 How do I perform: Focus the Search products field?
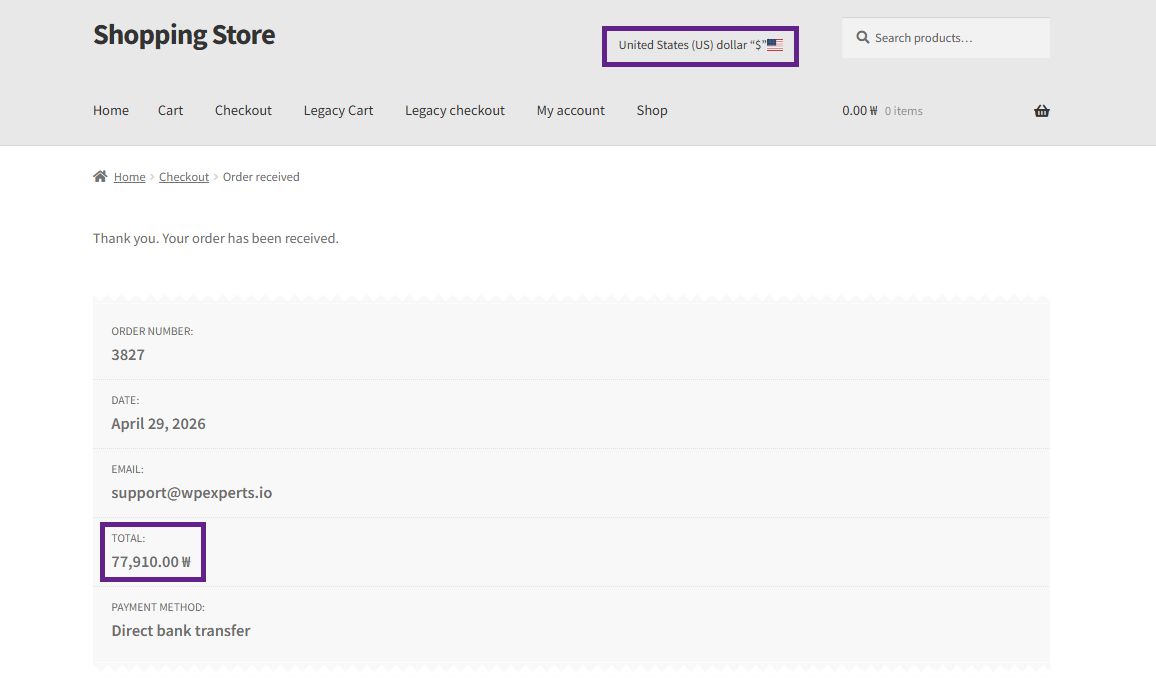(x=946, y=38)
